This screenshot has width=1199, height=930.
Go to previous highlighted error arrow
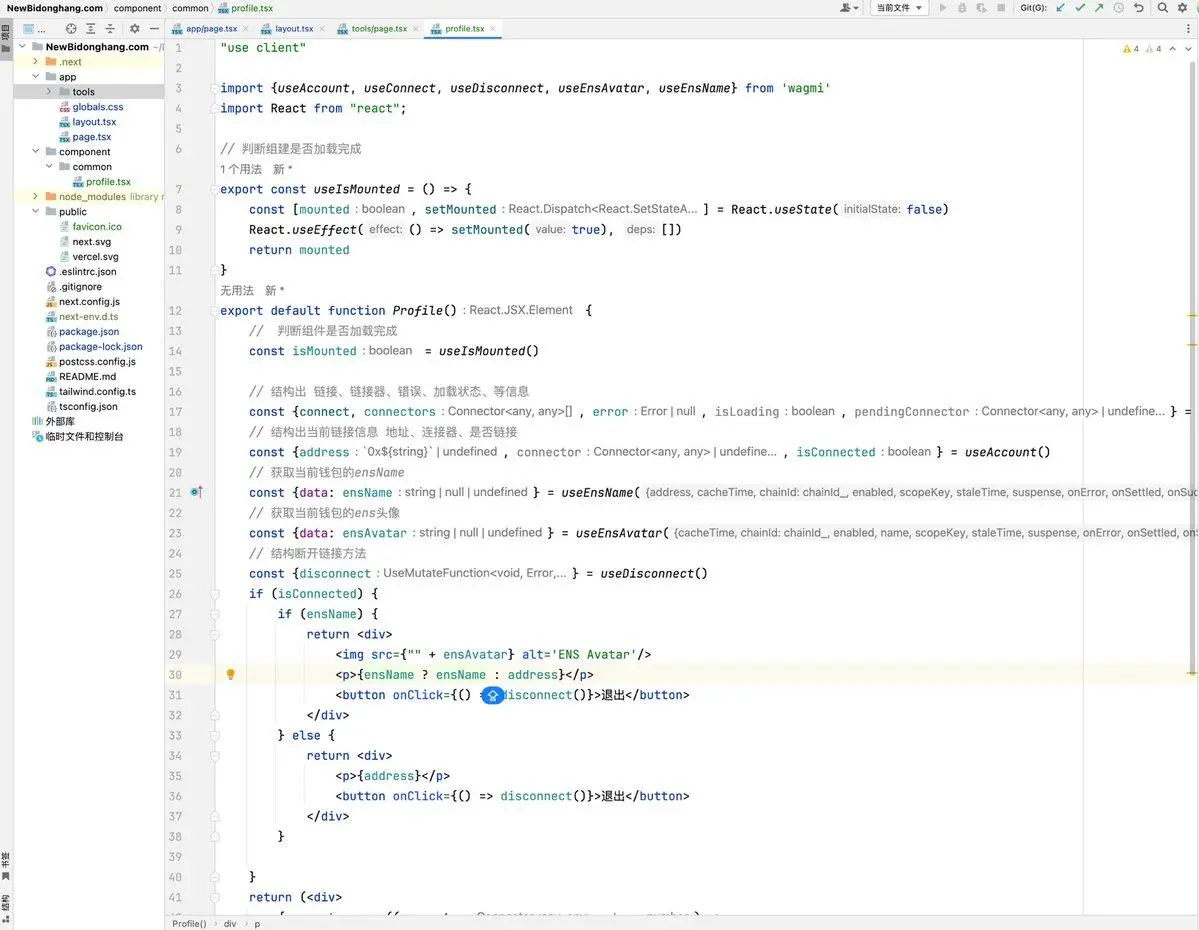coord(1172,49)
